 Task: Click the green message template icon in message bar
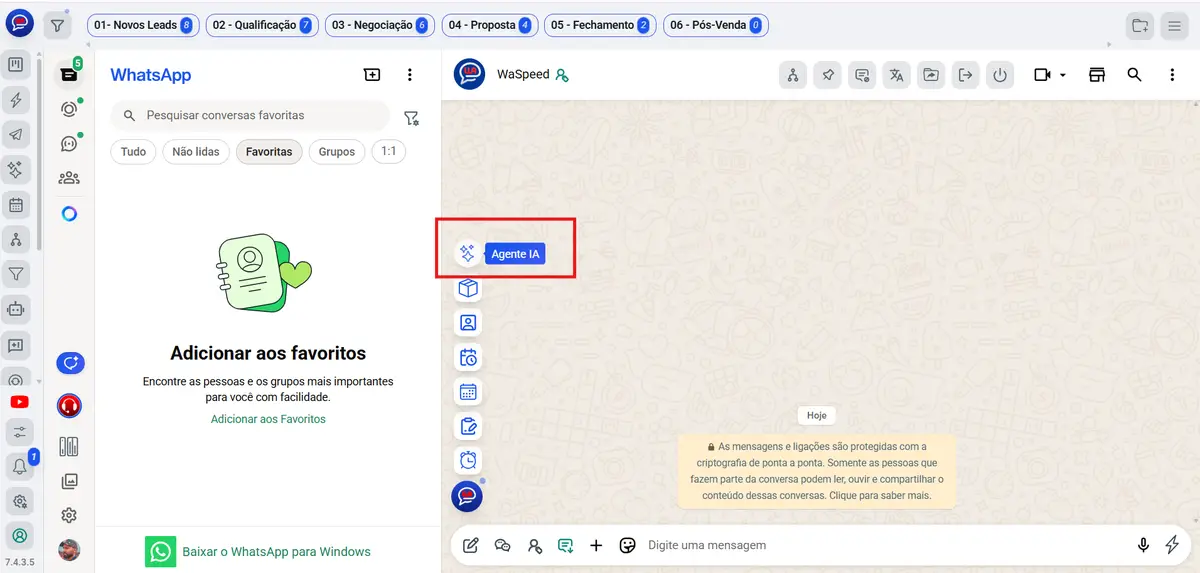tap(565, 545)
